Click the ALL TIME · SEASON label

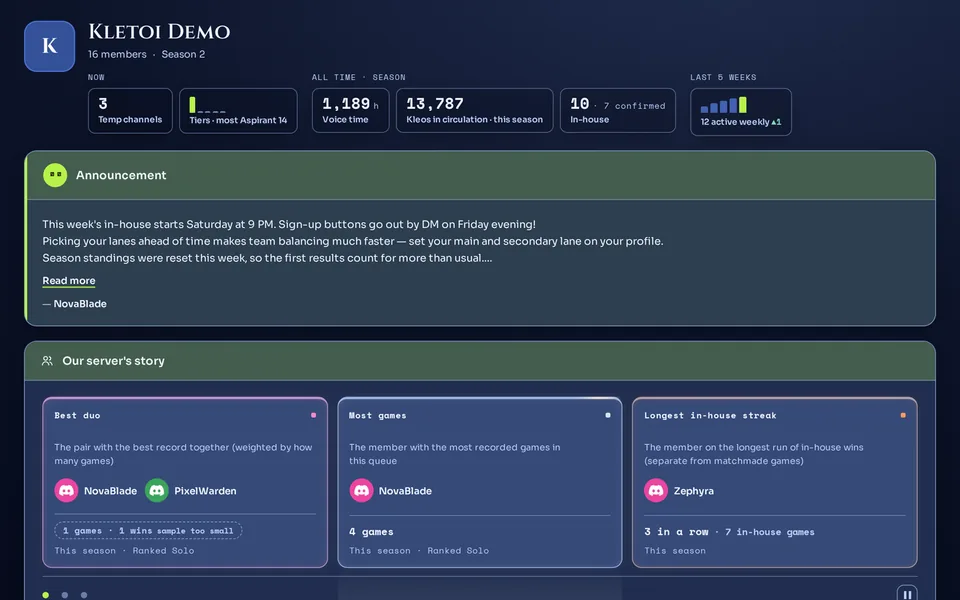point(359,77)
